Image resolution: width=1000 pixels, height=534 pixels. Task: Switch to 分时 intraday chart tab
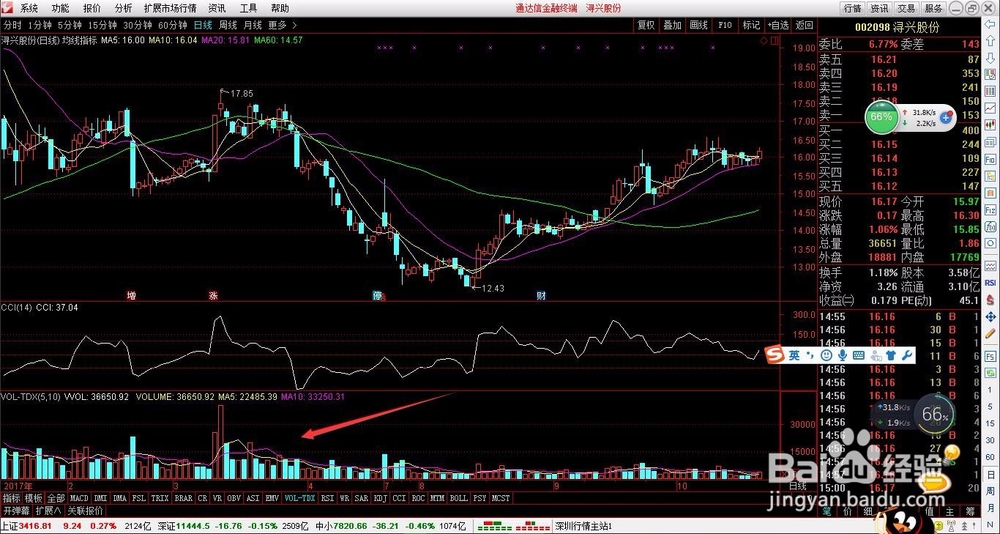(13, 26)
